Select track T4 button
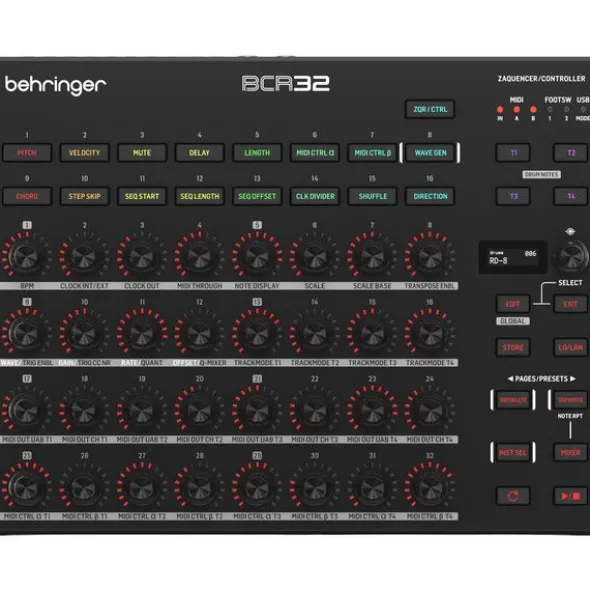Image resolution: width=590 pixels, height=591 pixels. (x=570, y=196)
